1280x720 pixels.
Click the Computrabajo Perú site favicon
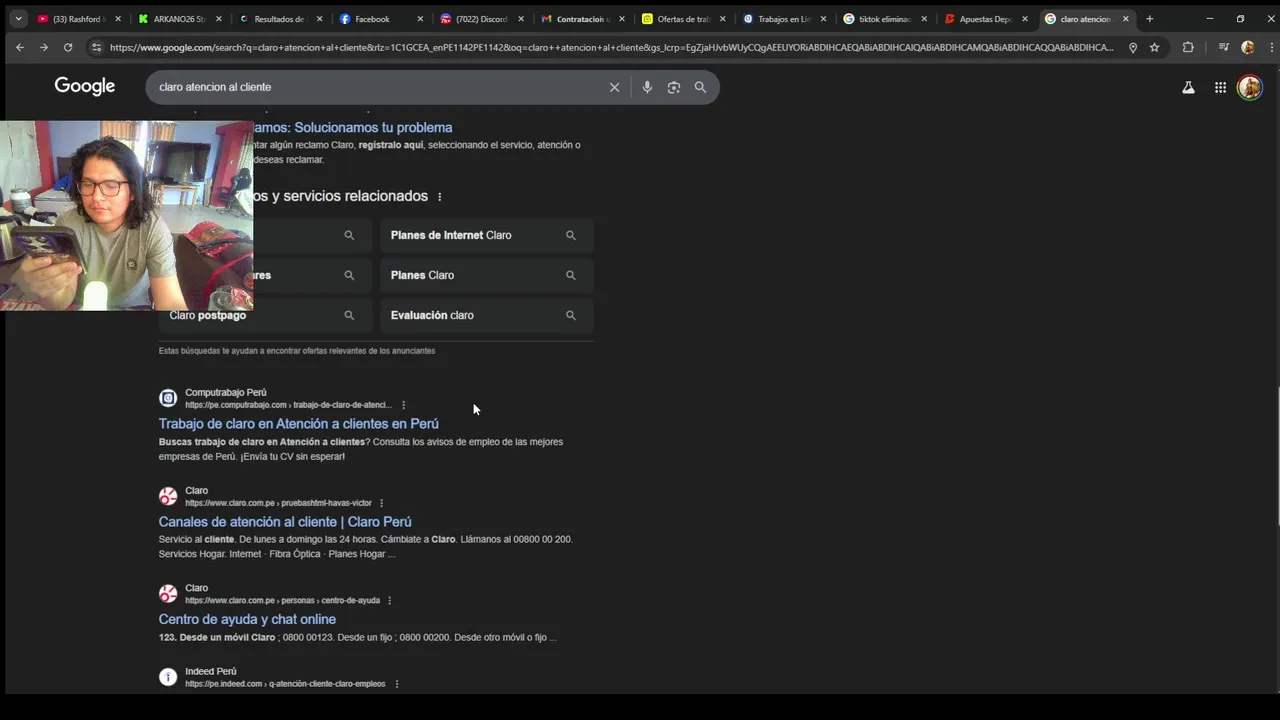tap(168, 398)
